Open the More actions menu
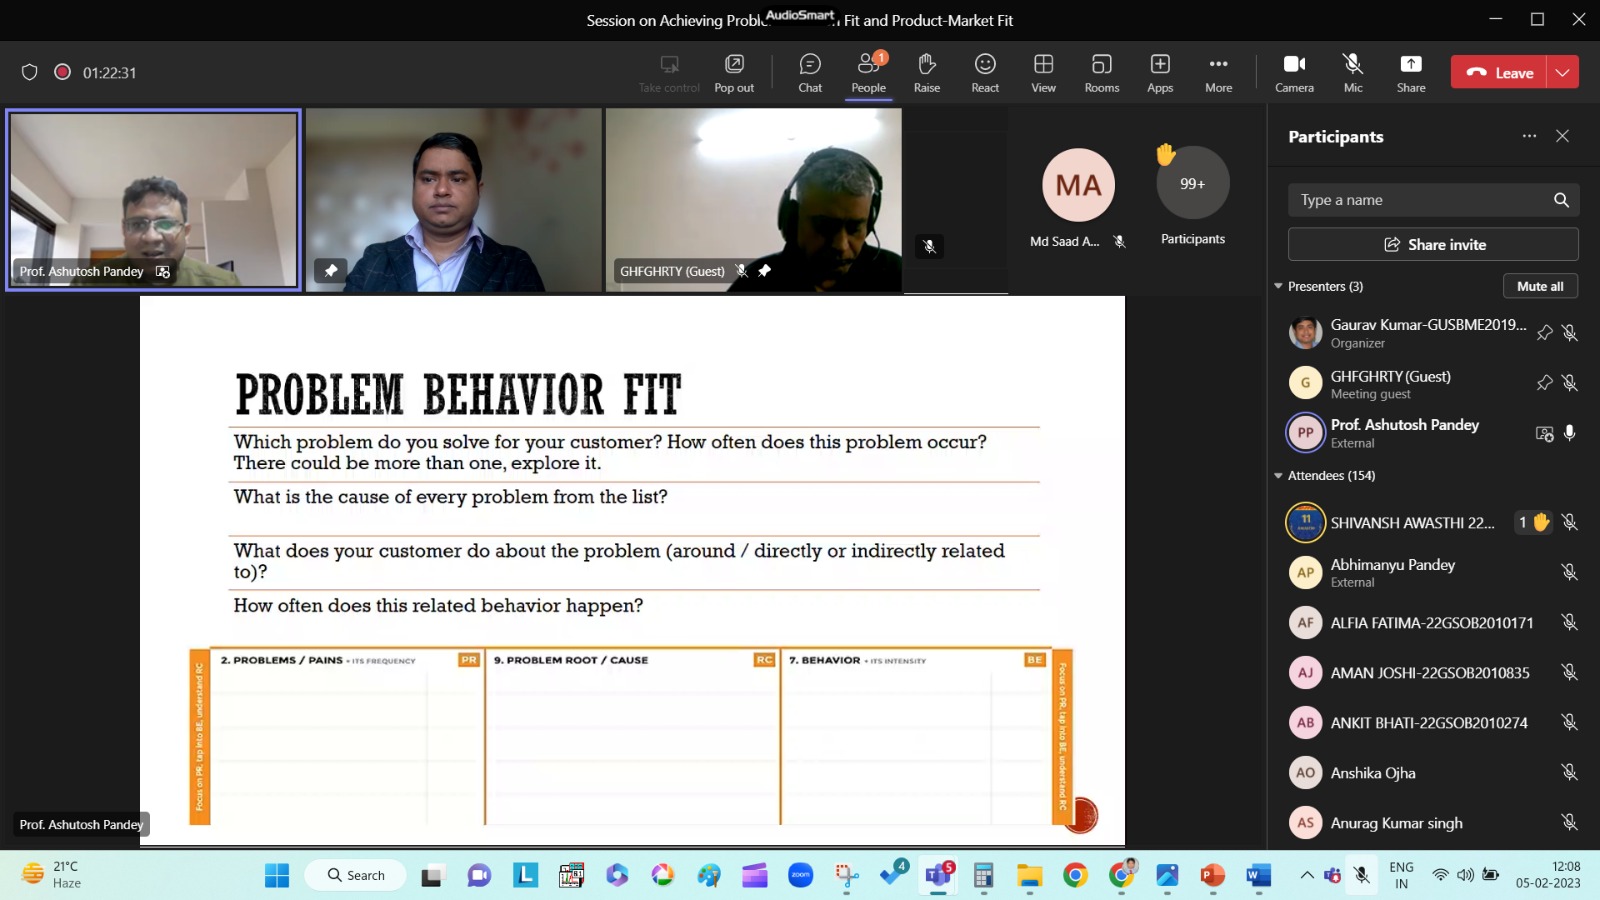 [1218, 72]
